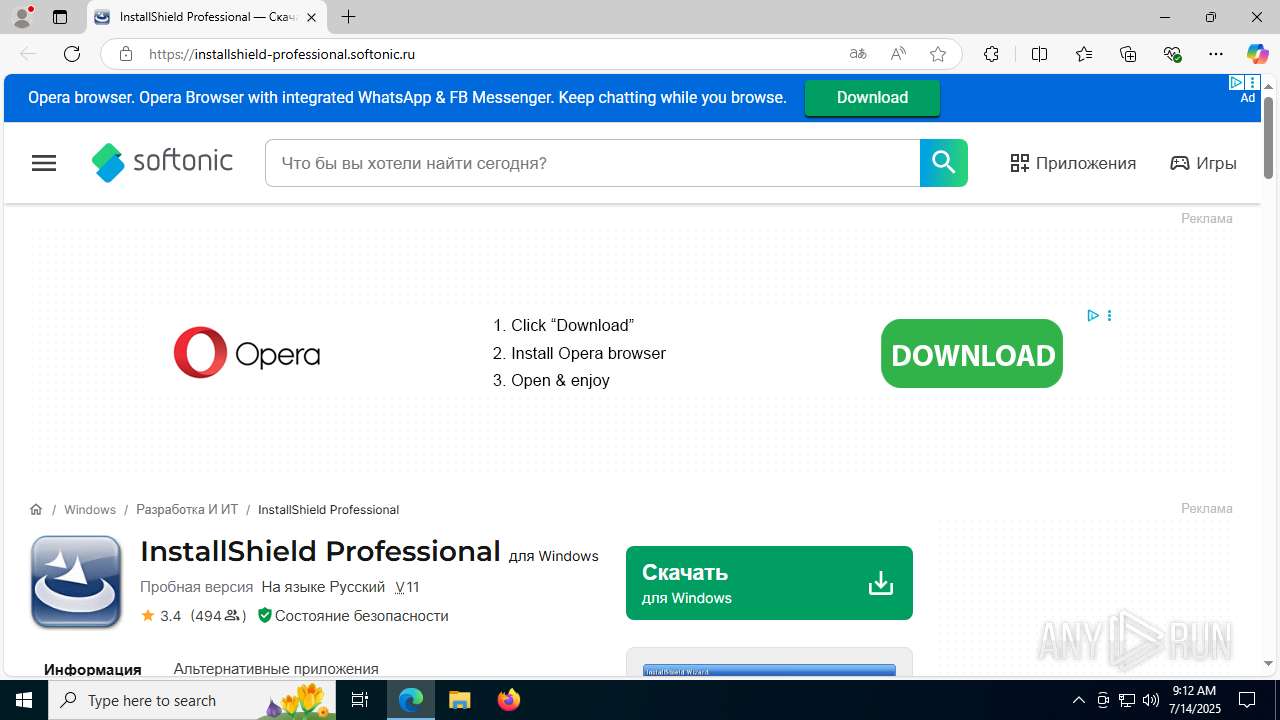Go to breadcrumb home icon
This screenshot has height=720, width=1280.
pos(36,509)
